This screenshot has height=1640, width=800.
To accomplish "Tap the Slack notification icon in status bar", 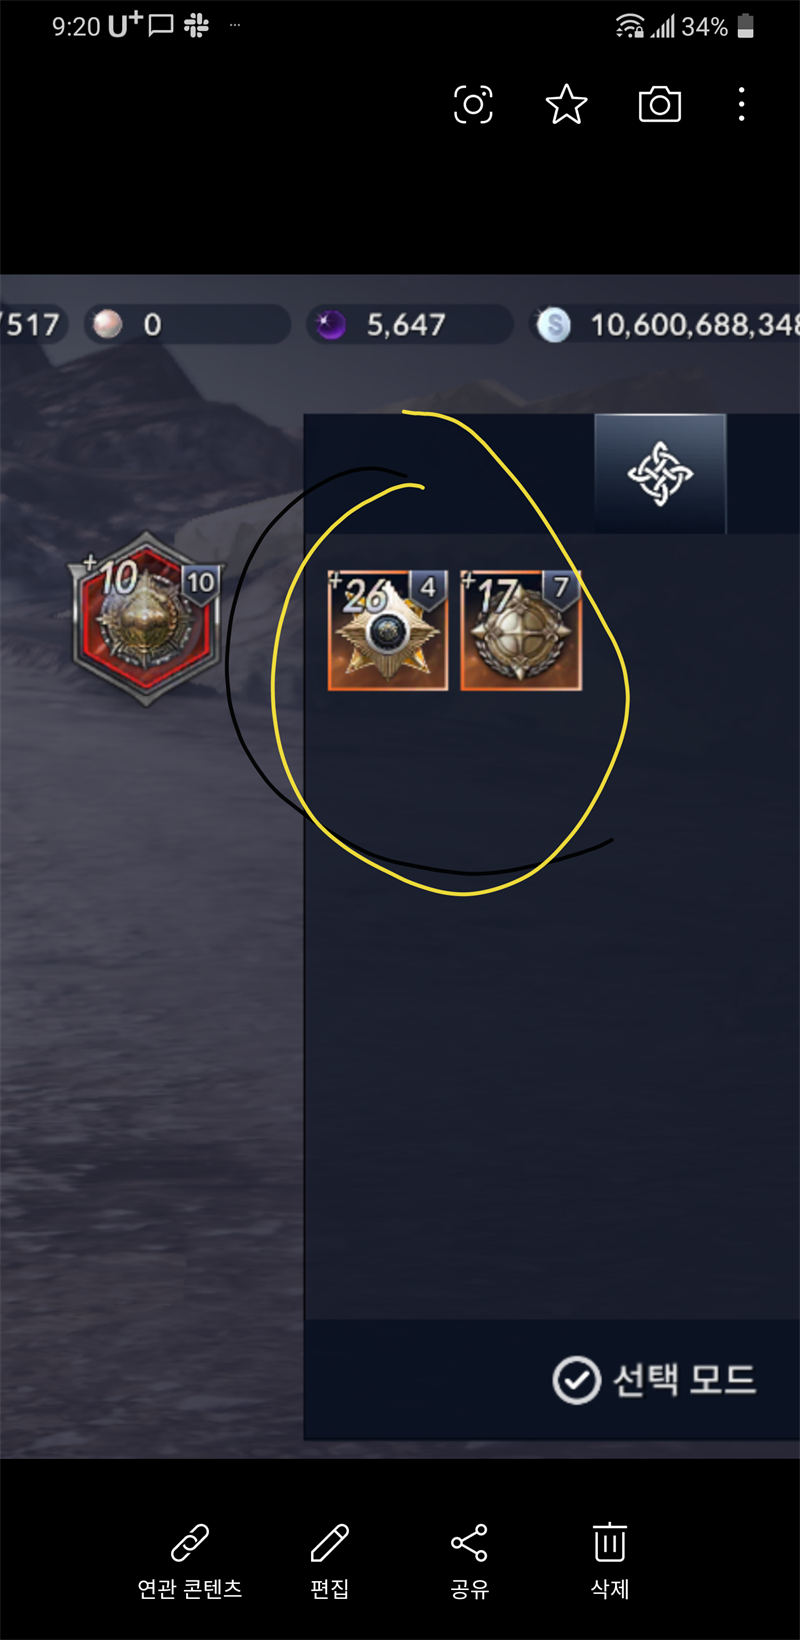I will click(196, 26).
